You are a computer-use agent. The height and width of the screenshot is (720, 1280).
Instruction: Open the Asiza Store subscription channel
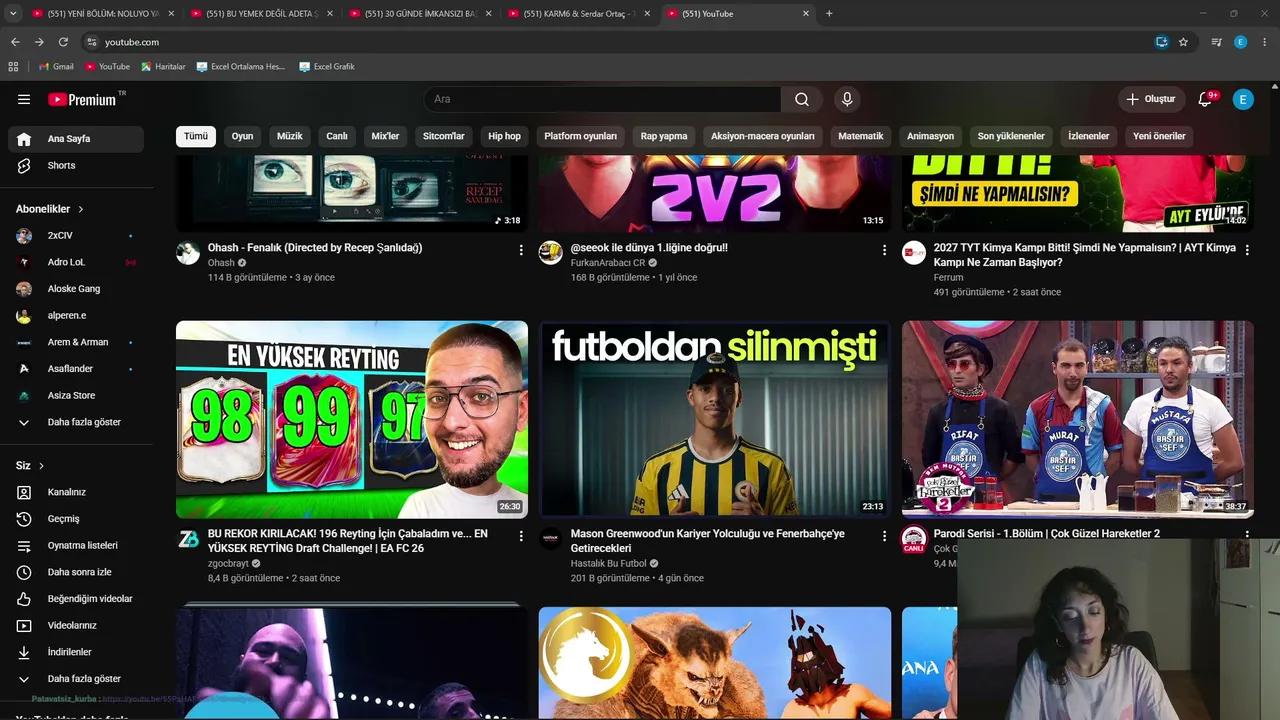pyautogui.click(x=76, y=395)
